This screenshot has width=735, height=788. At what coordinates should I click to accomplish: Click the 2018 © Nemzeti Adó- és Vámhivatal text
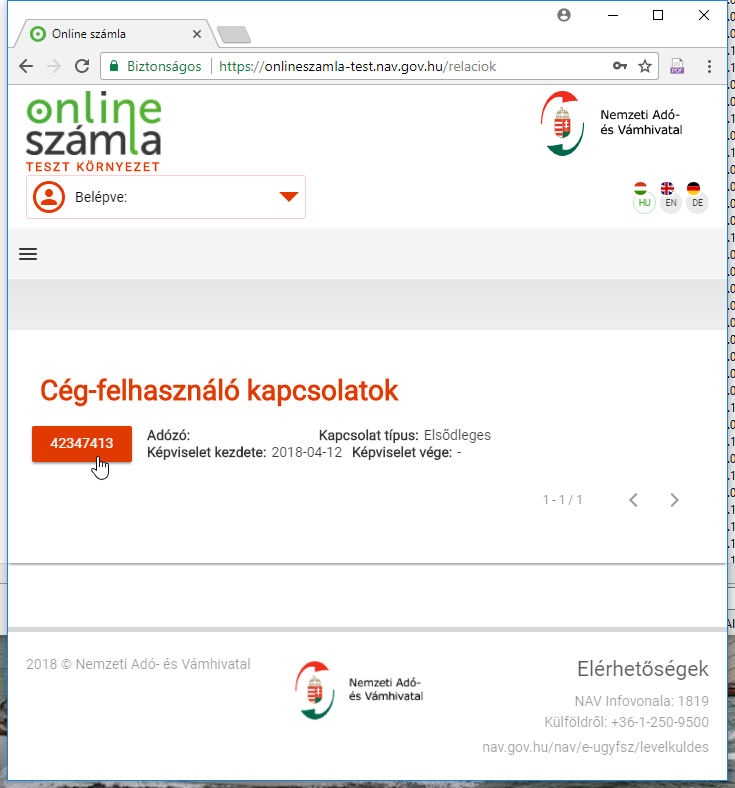pyautogui.click(x=138, y=664)
